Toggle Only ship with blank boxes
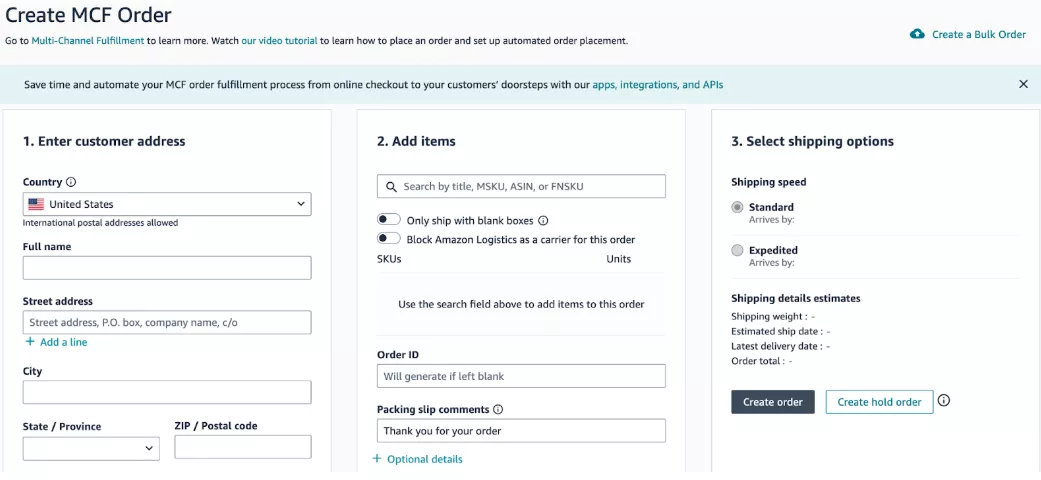This screenshot has height=480, width=1041. [389, 220]
